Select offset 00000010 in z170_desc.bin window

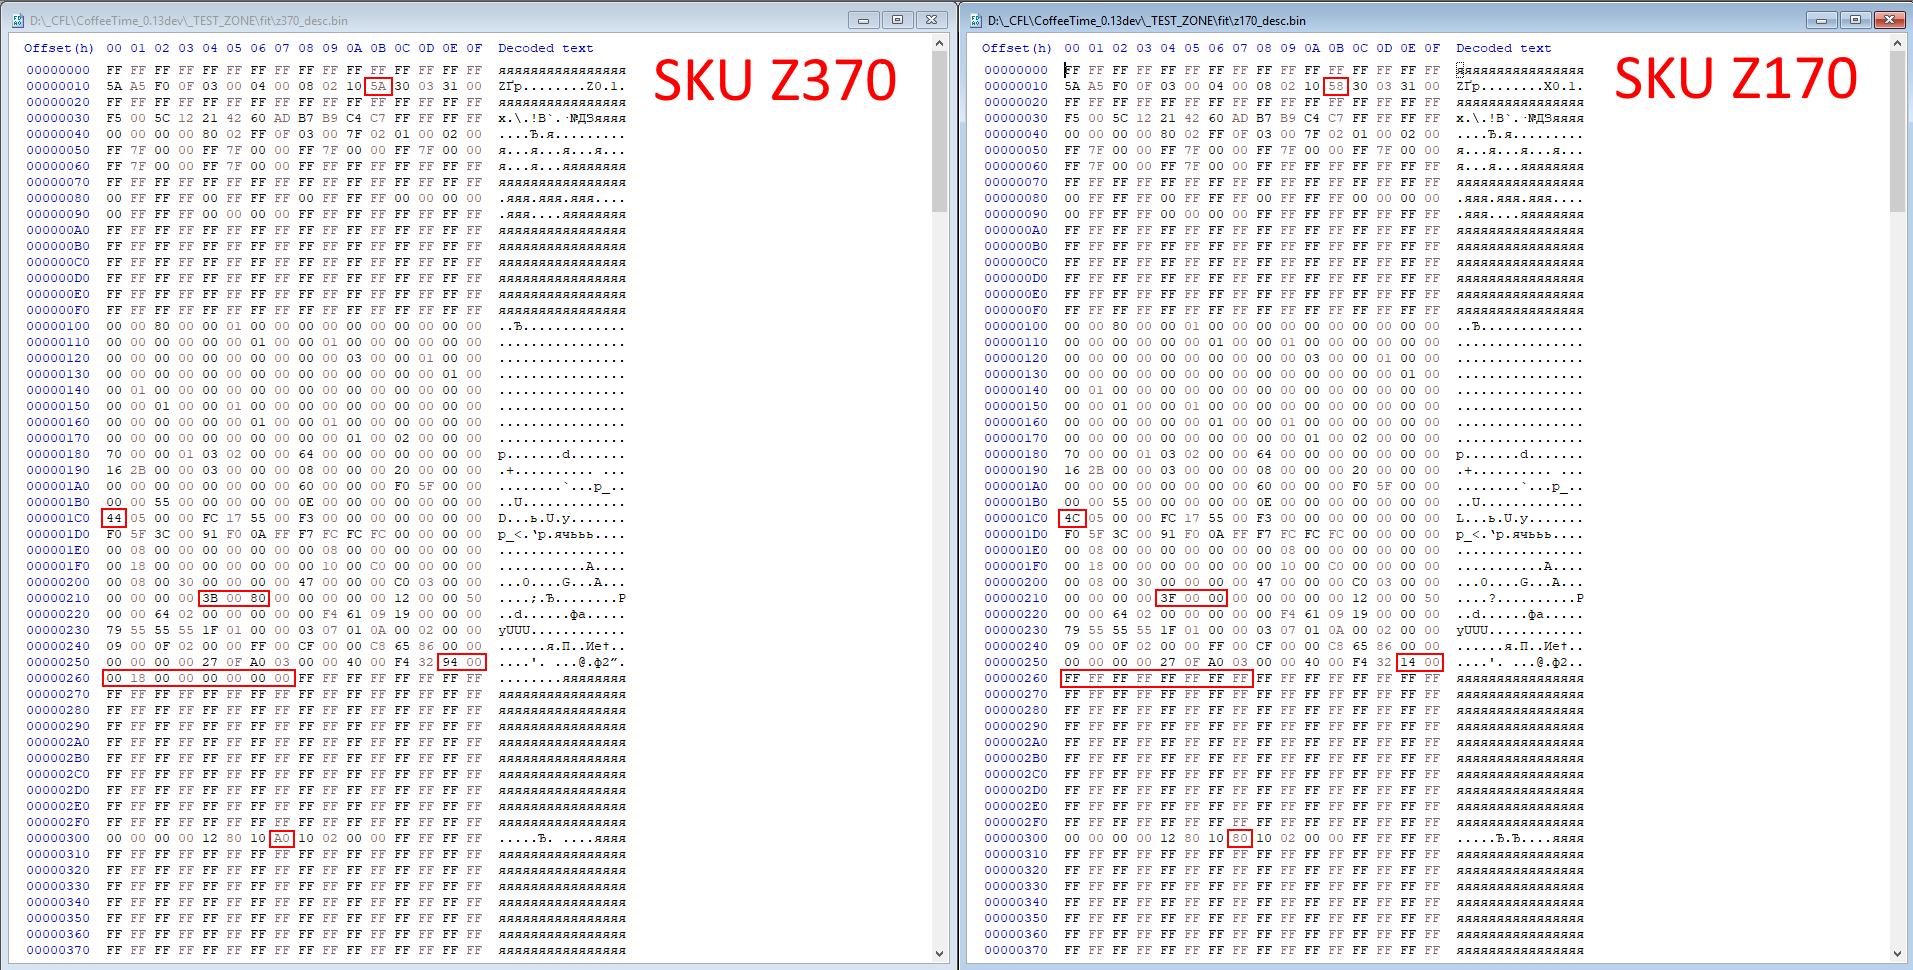(1016, 86)
